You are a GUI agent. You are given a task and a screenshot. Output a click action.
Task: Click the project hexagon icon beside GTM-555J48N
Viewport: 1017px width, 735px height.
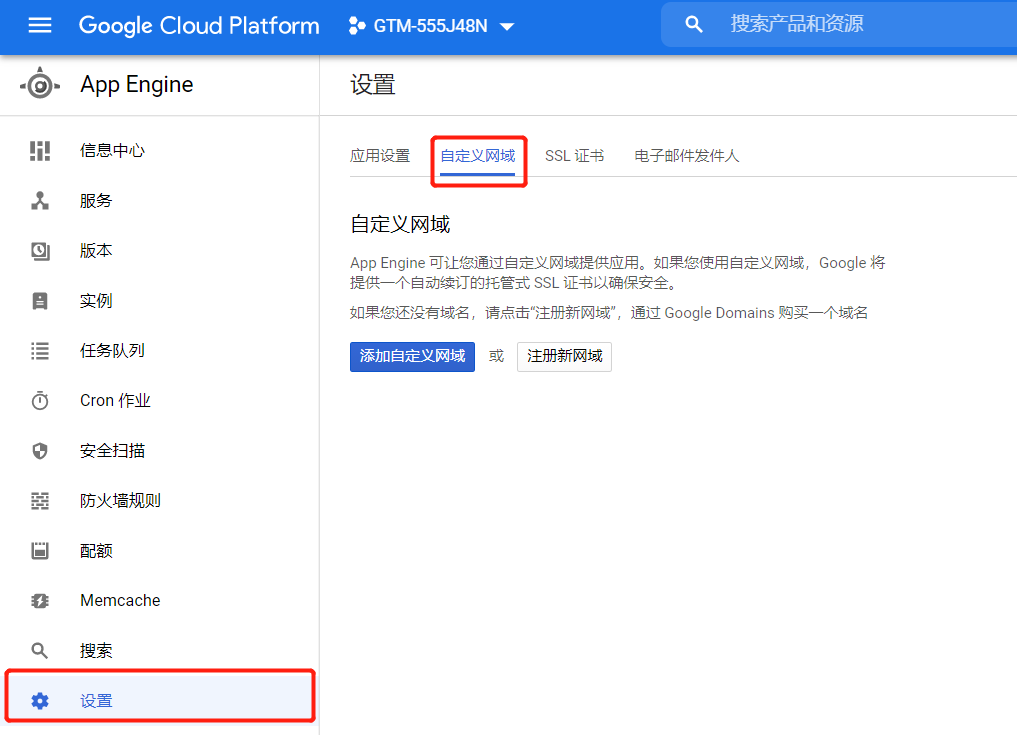[356, 25]
